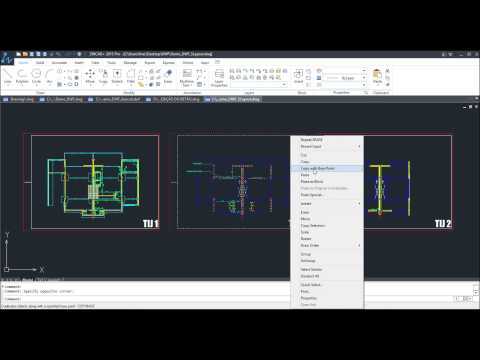Choose Cut in context menu

[328, 155]
